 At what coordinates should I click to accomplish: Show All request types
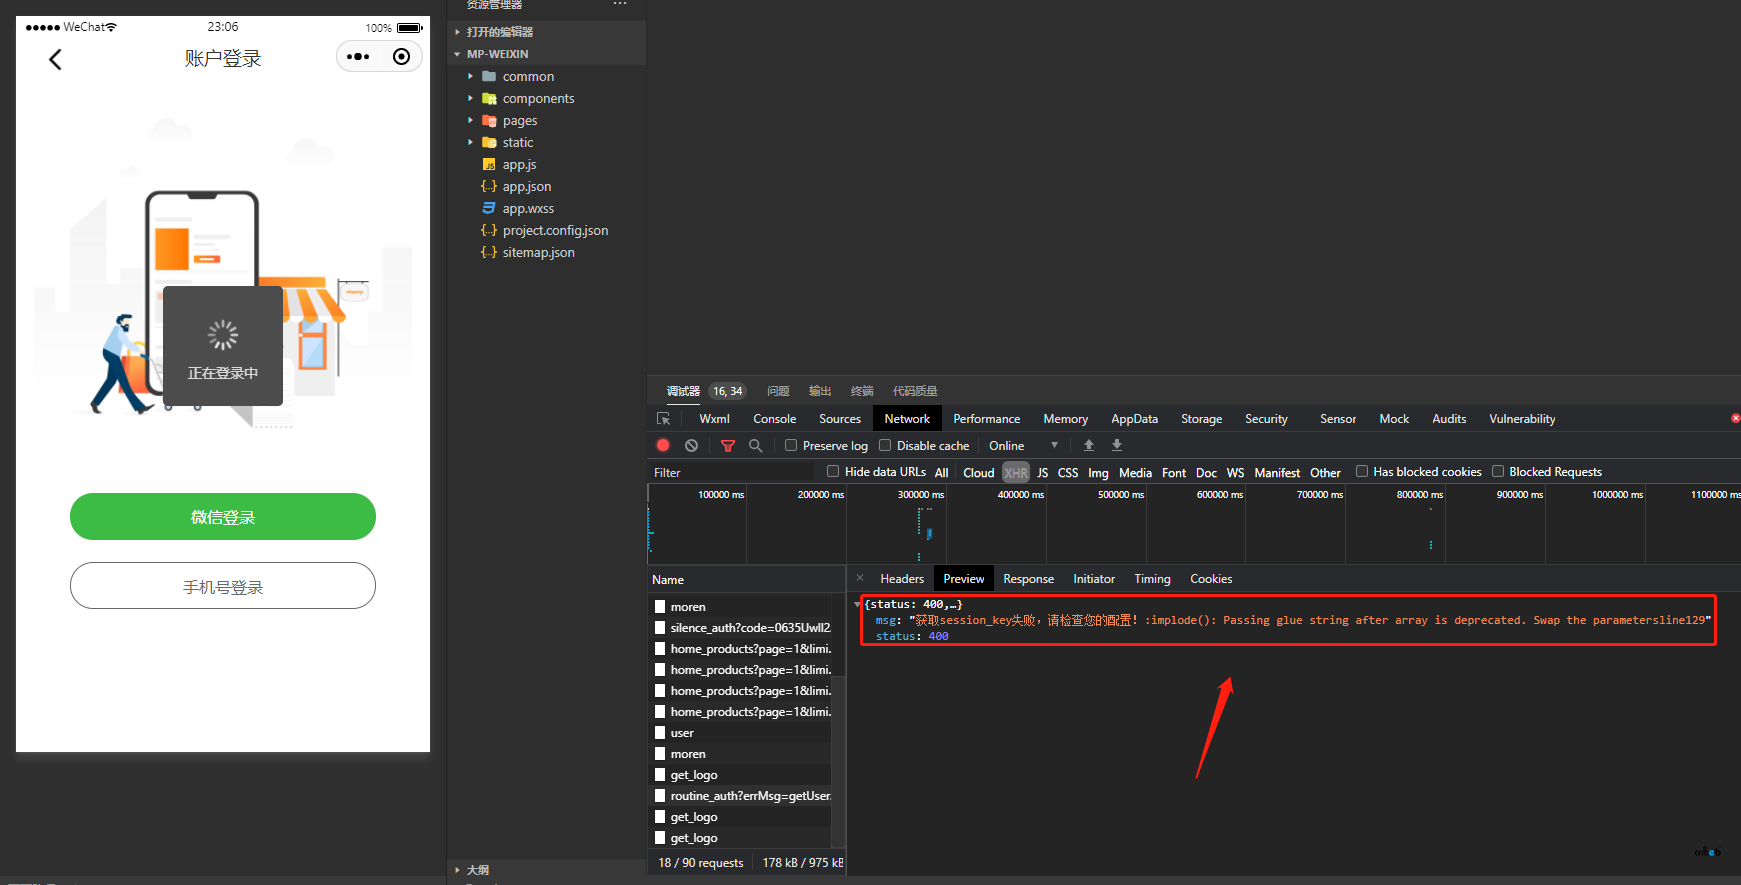pyautogui.click(x=941, y=473)
